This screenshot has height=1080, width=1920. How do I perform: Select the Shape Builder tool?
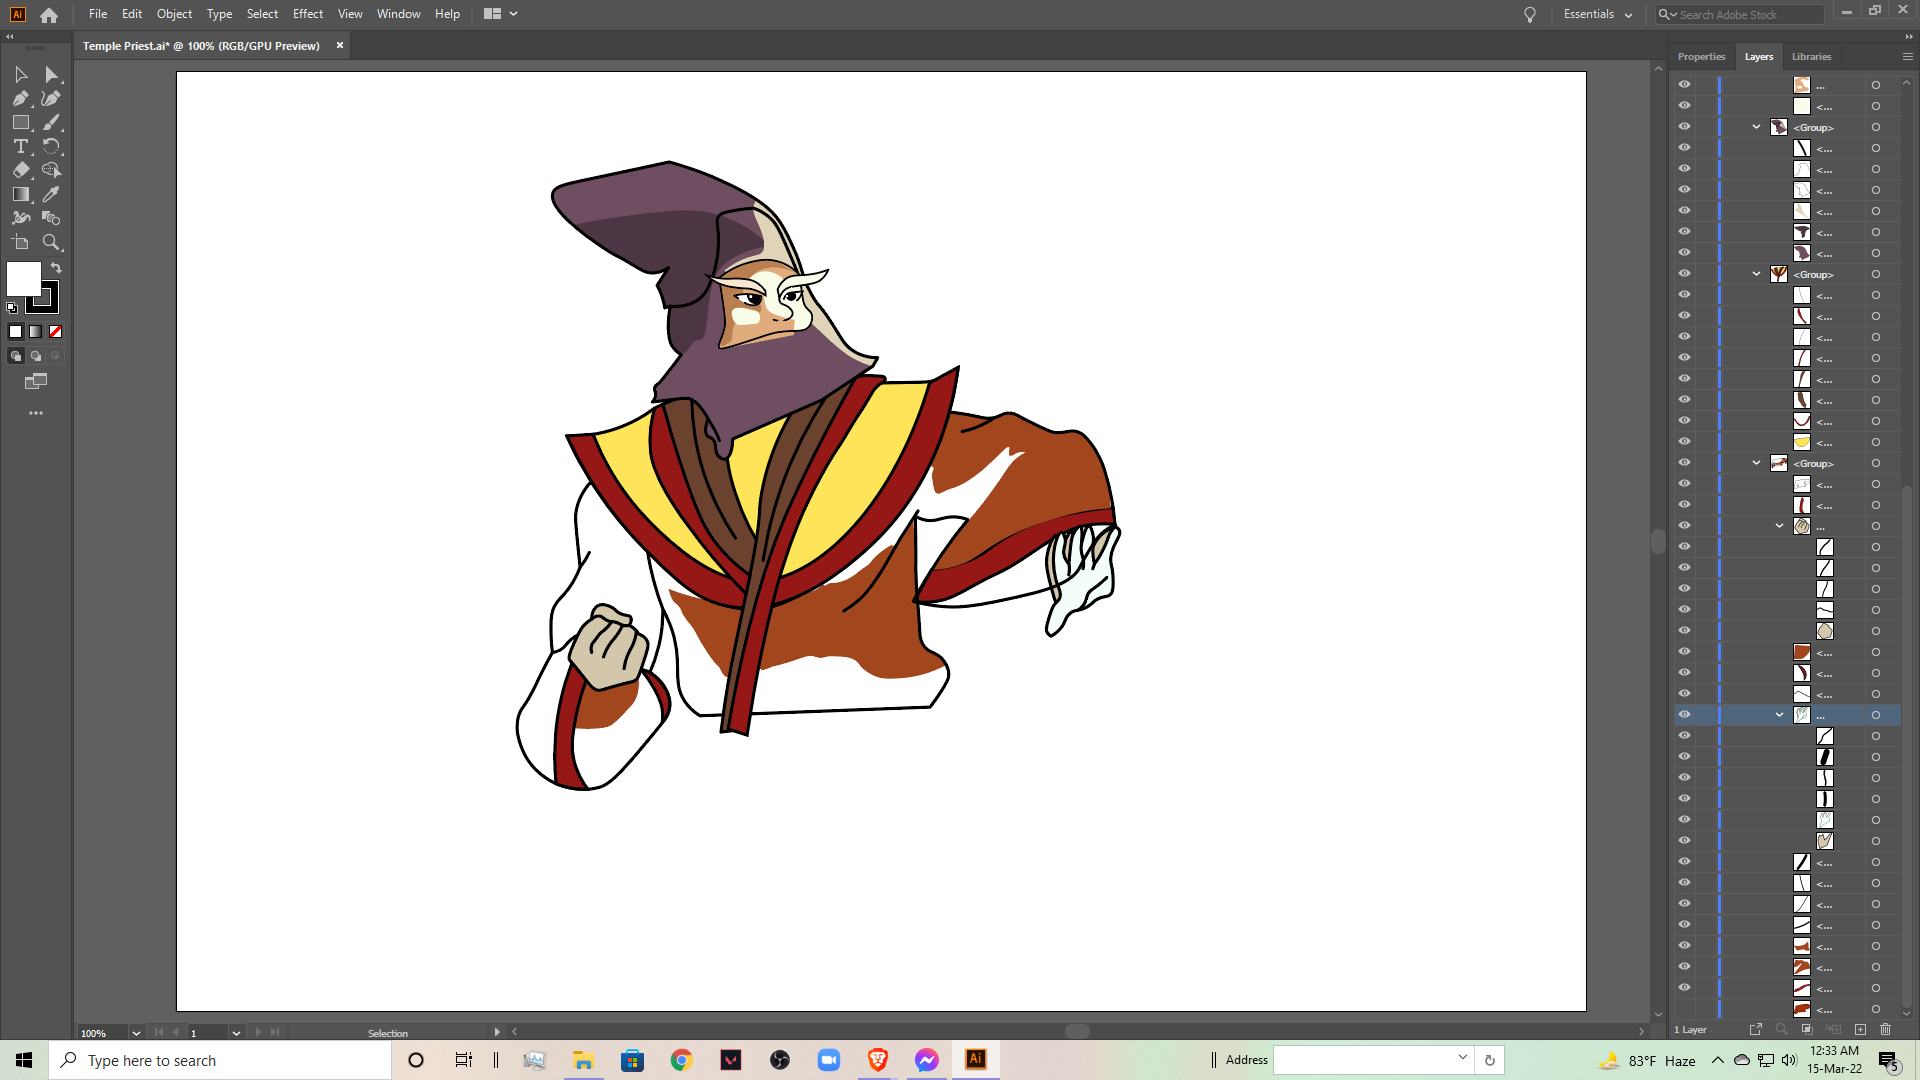(x=52, y=170)
